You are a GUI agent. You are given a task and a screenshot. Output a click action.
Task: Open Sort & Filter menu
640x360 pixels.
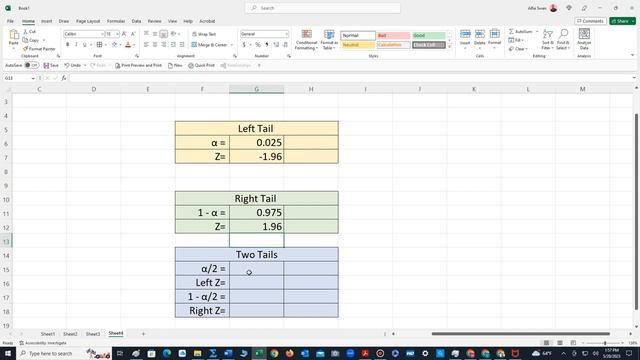coord(548,40)
